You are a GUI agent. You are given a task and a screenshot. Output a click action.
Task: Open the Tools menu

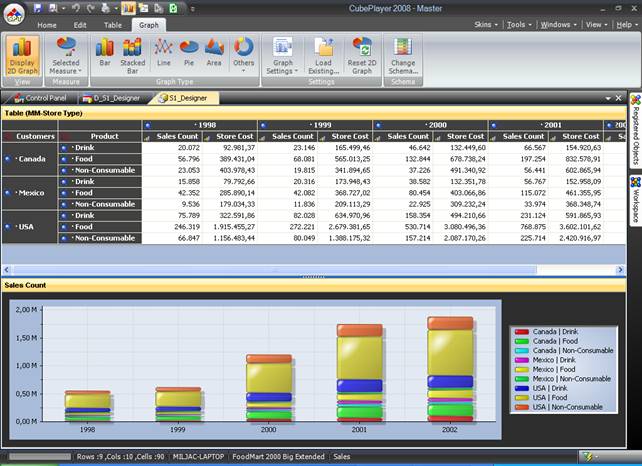pos(519,25)
